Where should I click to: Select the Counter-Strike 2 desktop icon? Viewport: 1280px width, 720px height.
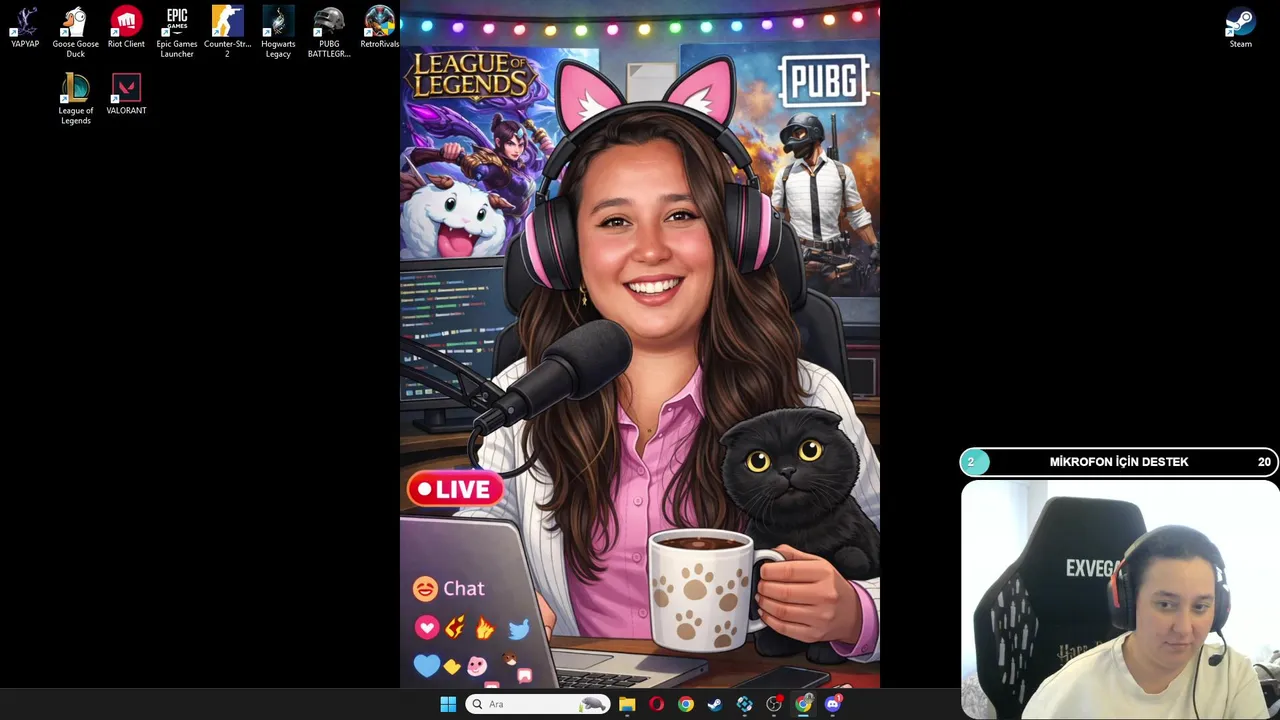tap(227, 32)
